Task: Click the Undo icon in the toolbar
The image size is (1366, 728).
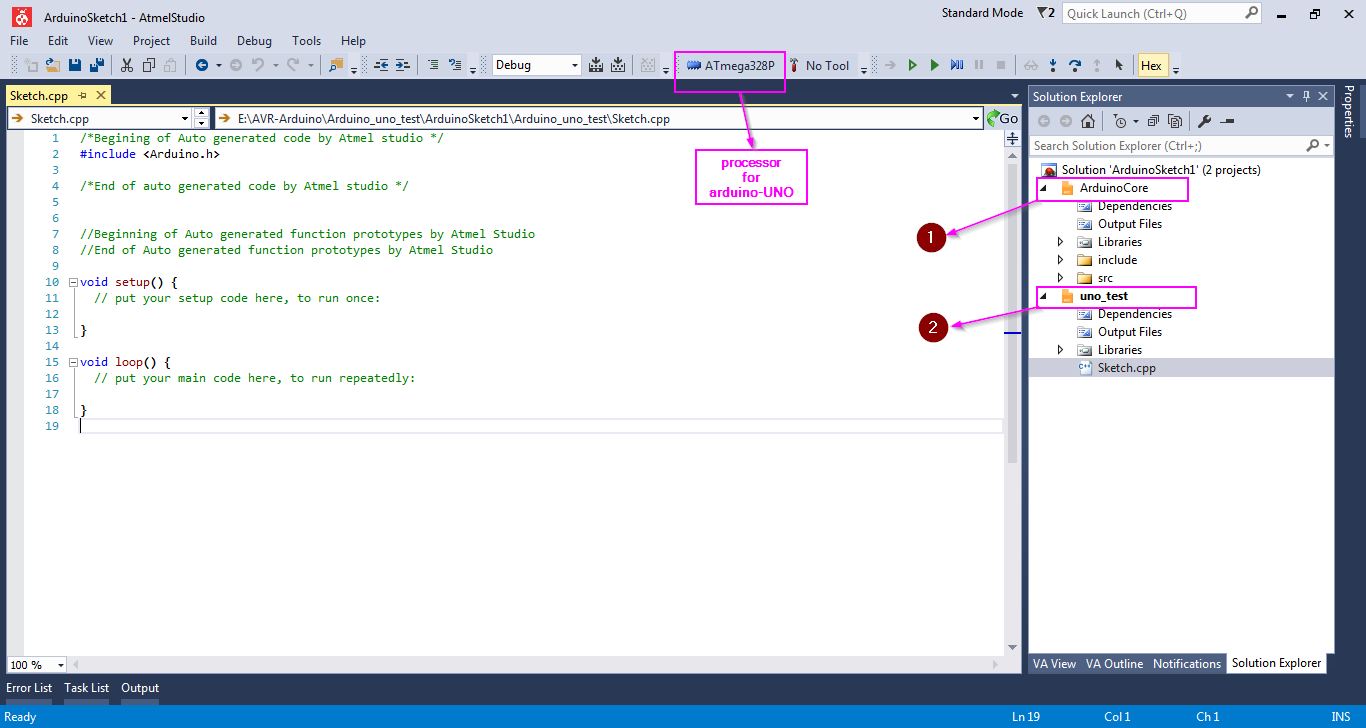Action: click(258, 65)
